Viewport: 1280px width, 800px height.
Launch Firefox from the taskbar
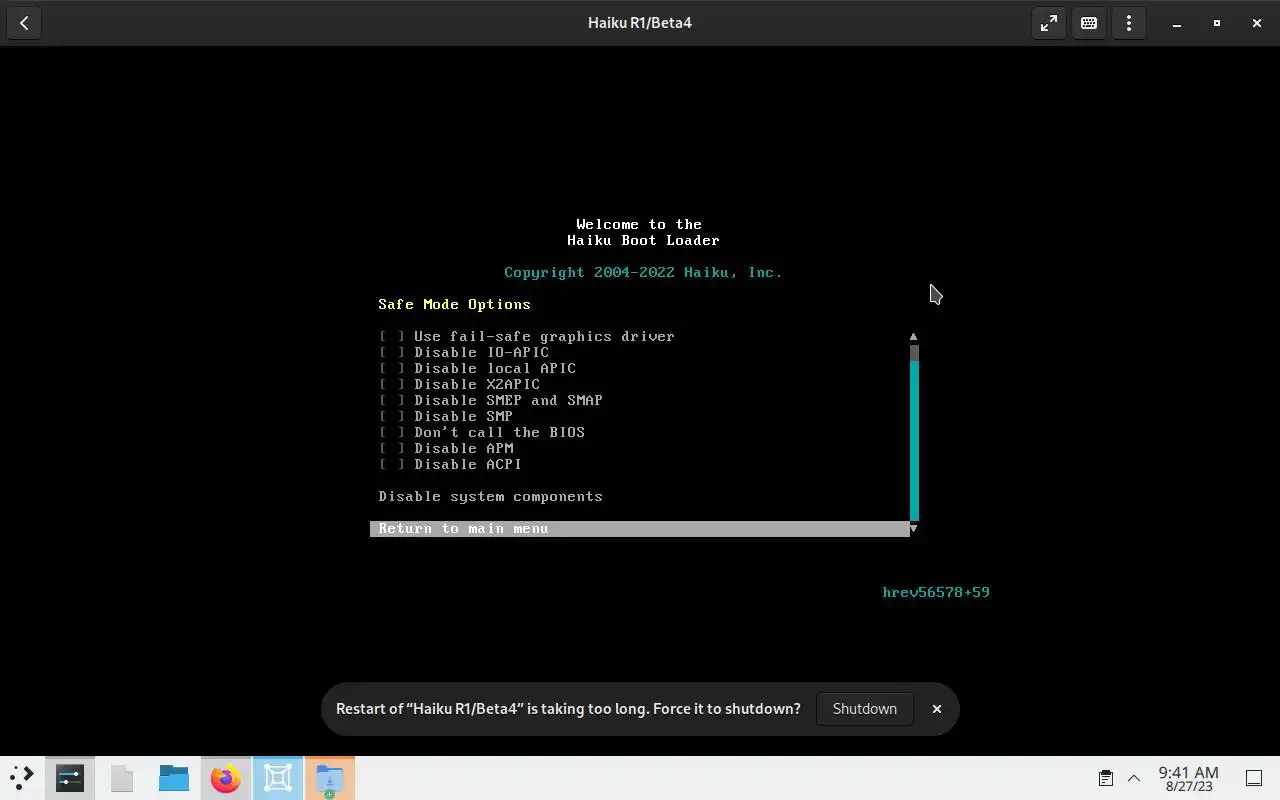tap(226, 778)
